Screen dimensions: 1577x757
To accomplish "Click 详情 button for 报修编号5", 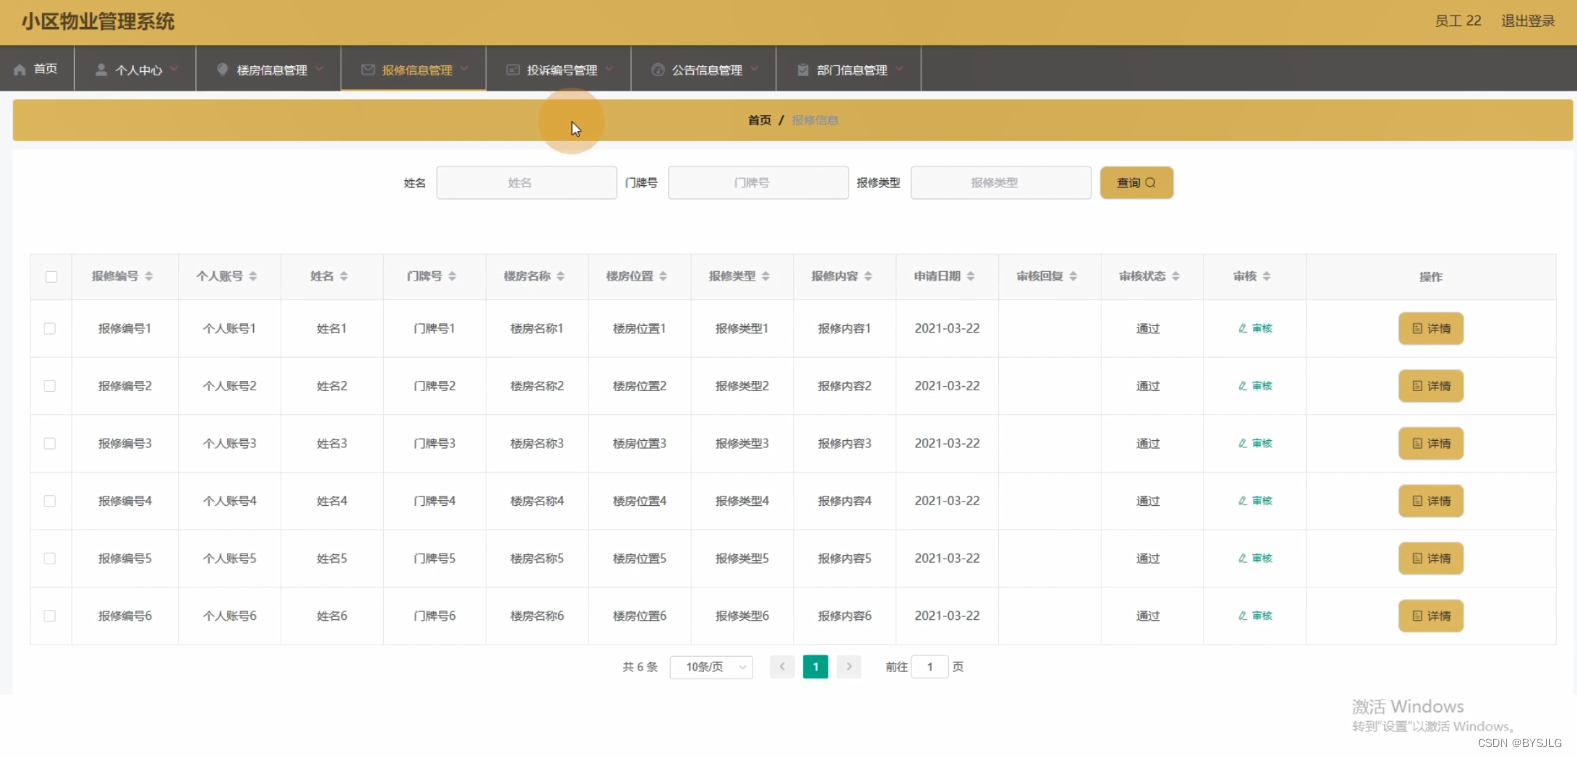I will pyautogui.click(x=1430, y=558).
